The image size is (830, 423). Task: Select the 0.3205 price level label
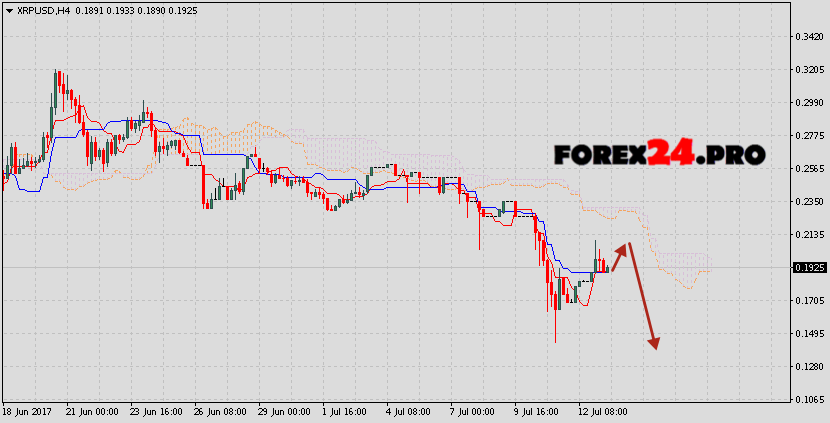coord(809,70)
